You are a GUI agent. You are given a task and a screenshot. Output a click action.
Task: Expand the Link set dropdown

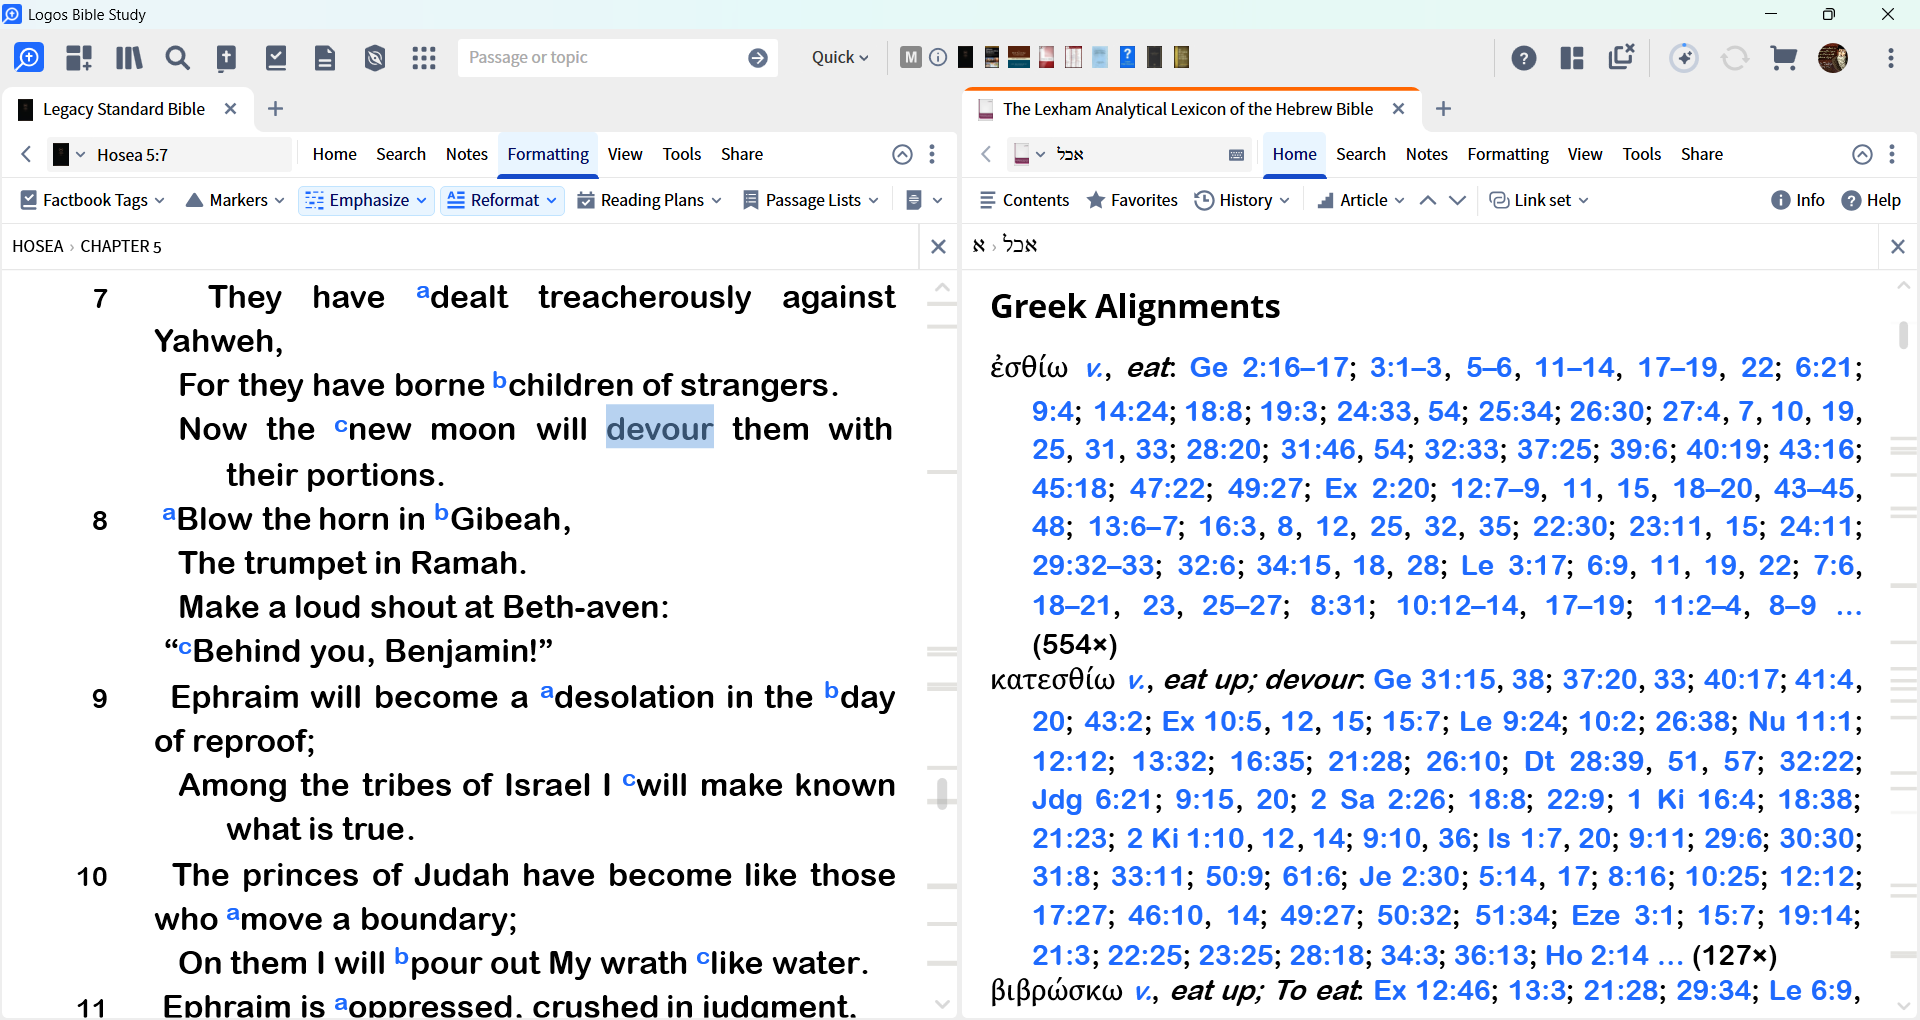(x=1539, y=200)
